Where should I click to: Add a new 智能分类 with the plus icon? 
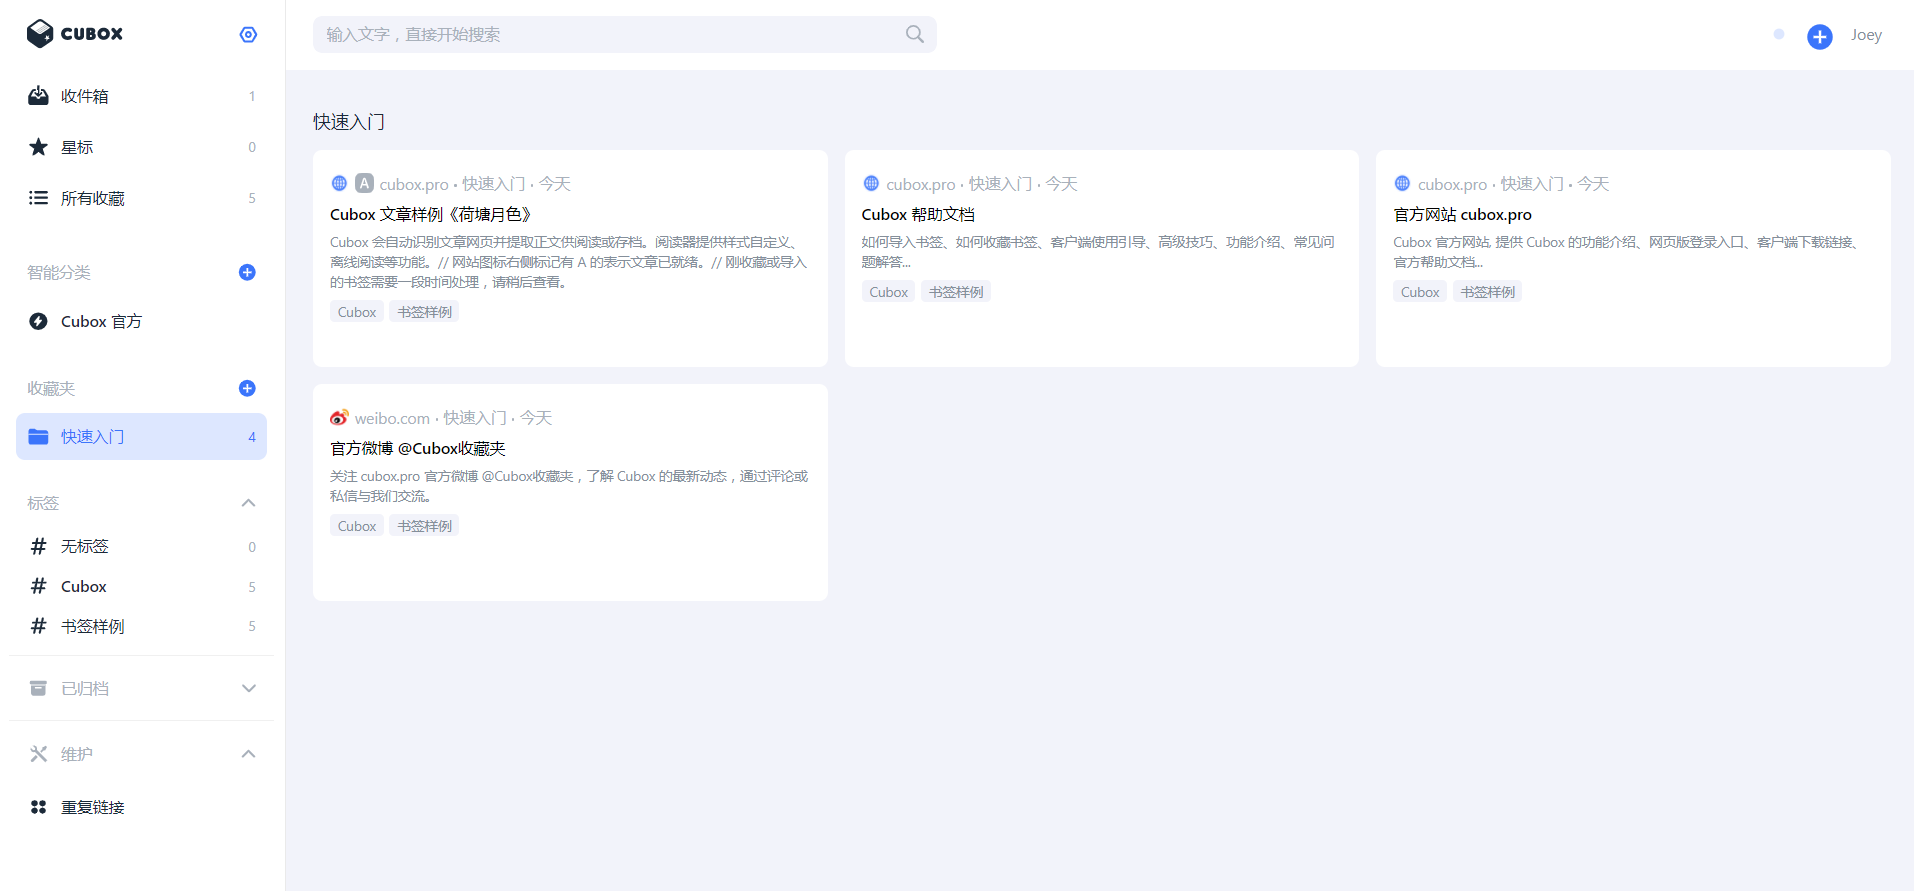pyautogui.click(x=247, y=272)
